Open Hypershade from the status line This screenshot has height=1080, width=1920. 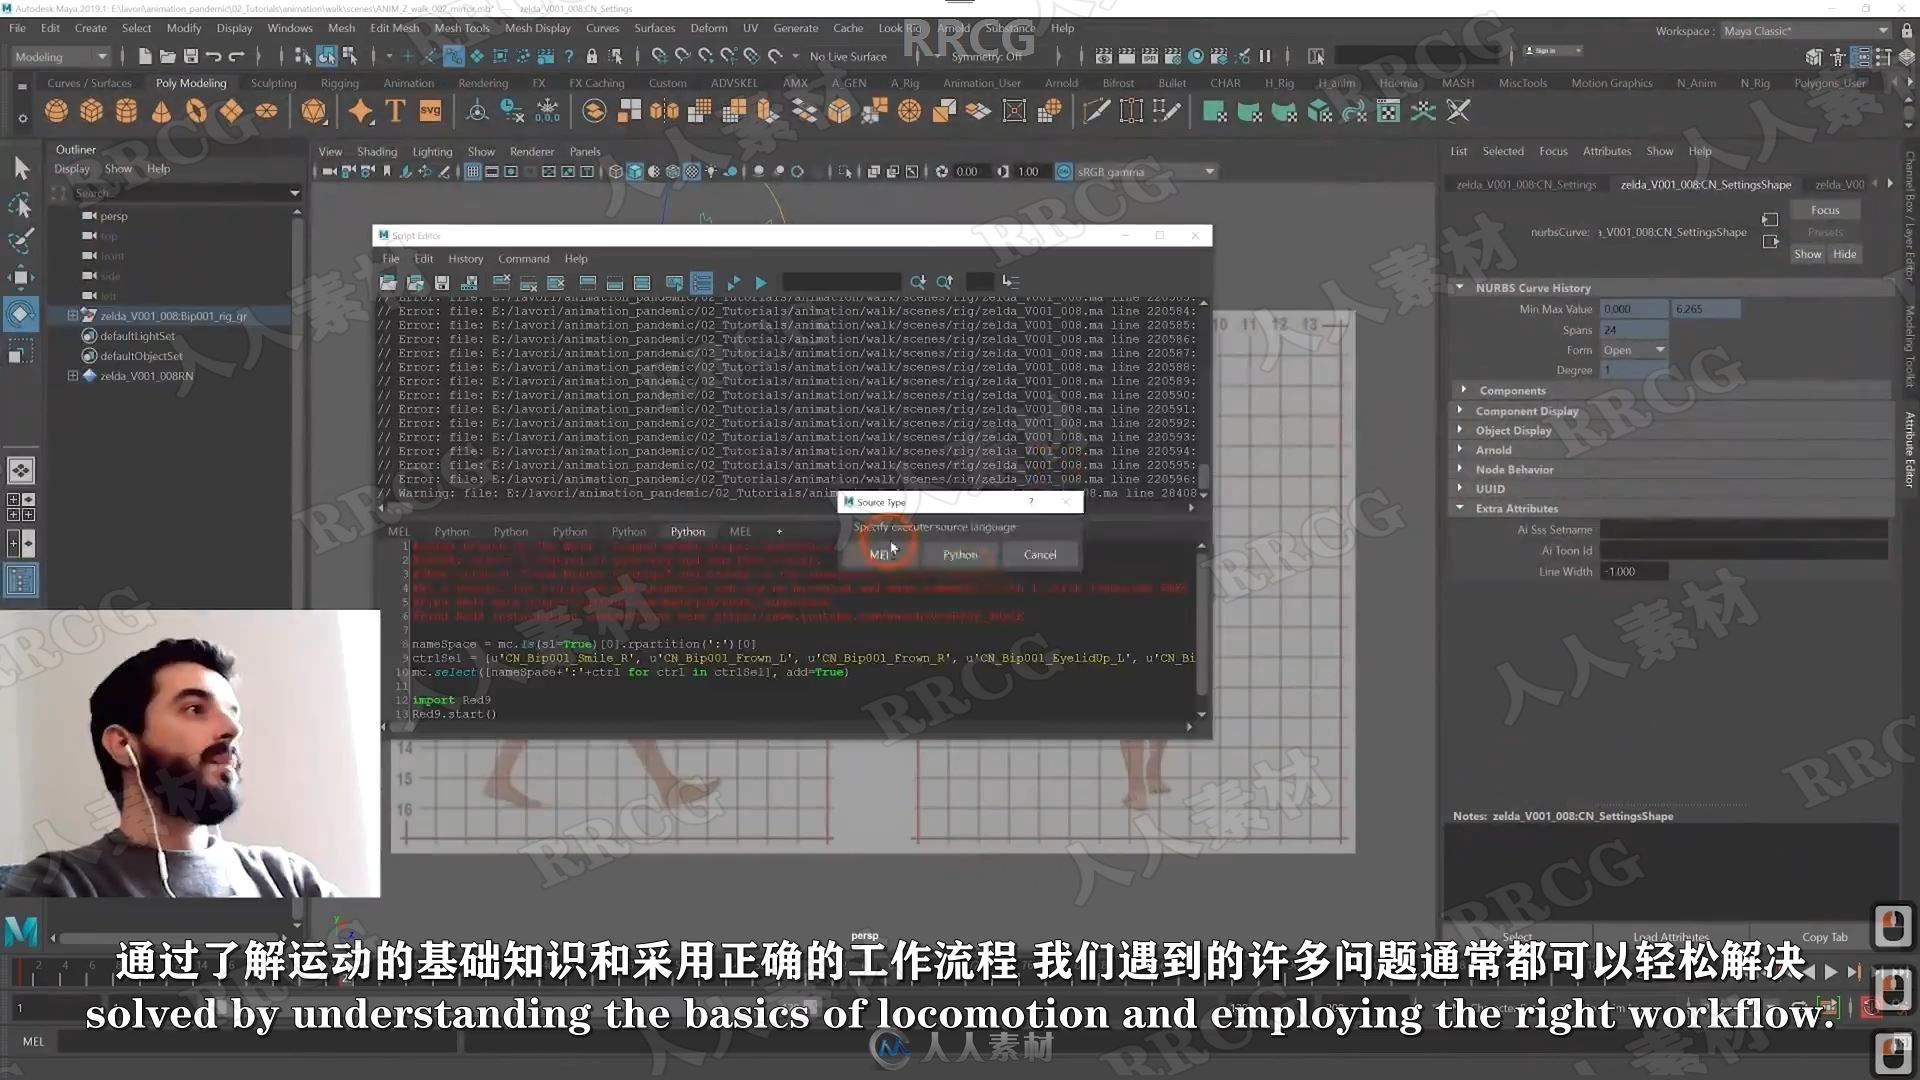[x=1195, y=57]
